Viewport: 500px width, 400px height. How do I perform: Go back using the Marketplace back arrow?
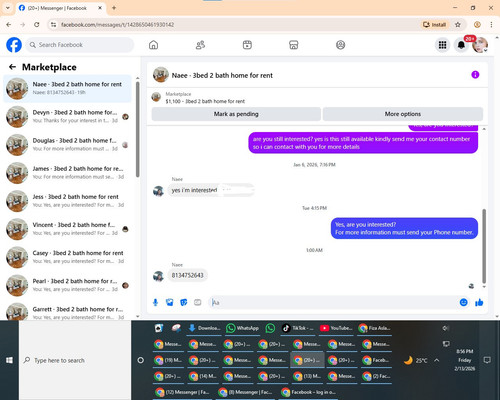(x=12, y=67)
